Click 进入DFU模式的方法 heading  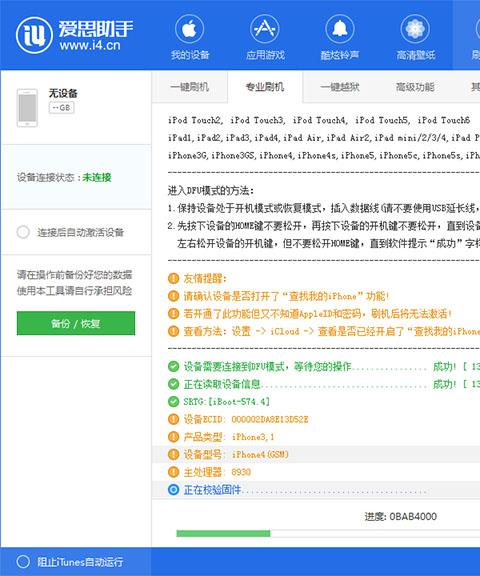[x=210, y=190]
